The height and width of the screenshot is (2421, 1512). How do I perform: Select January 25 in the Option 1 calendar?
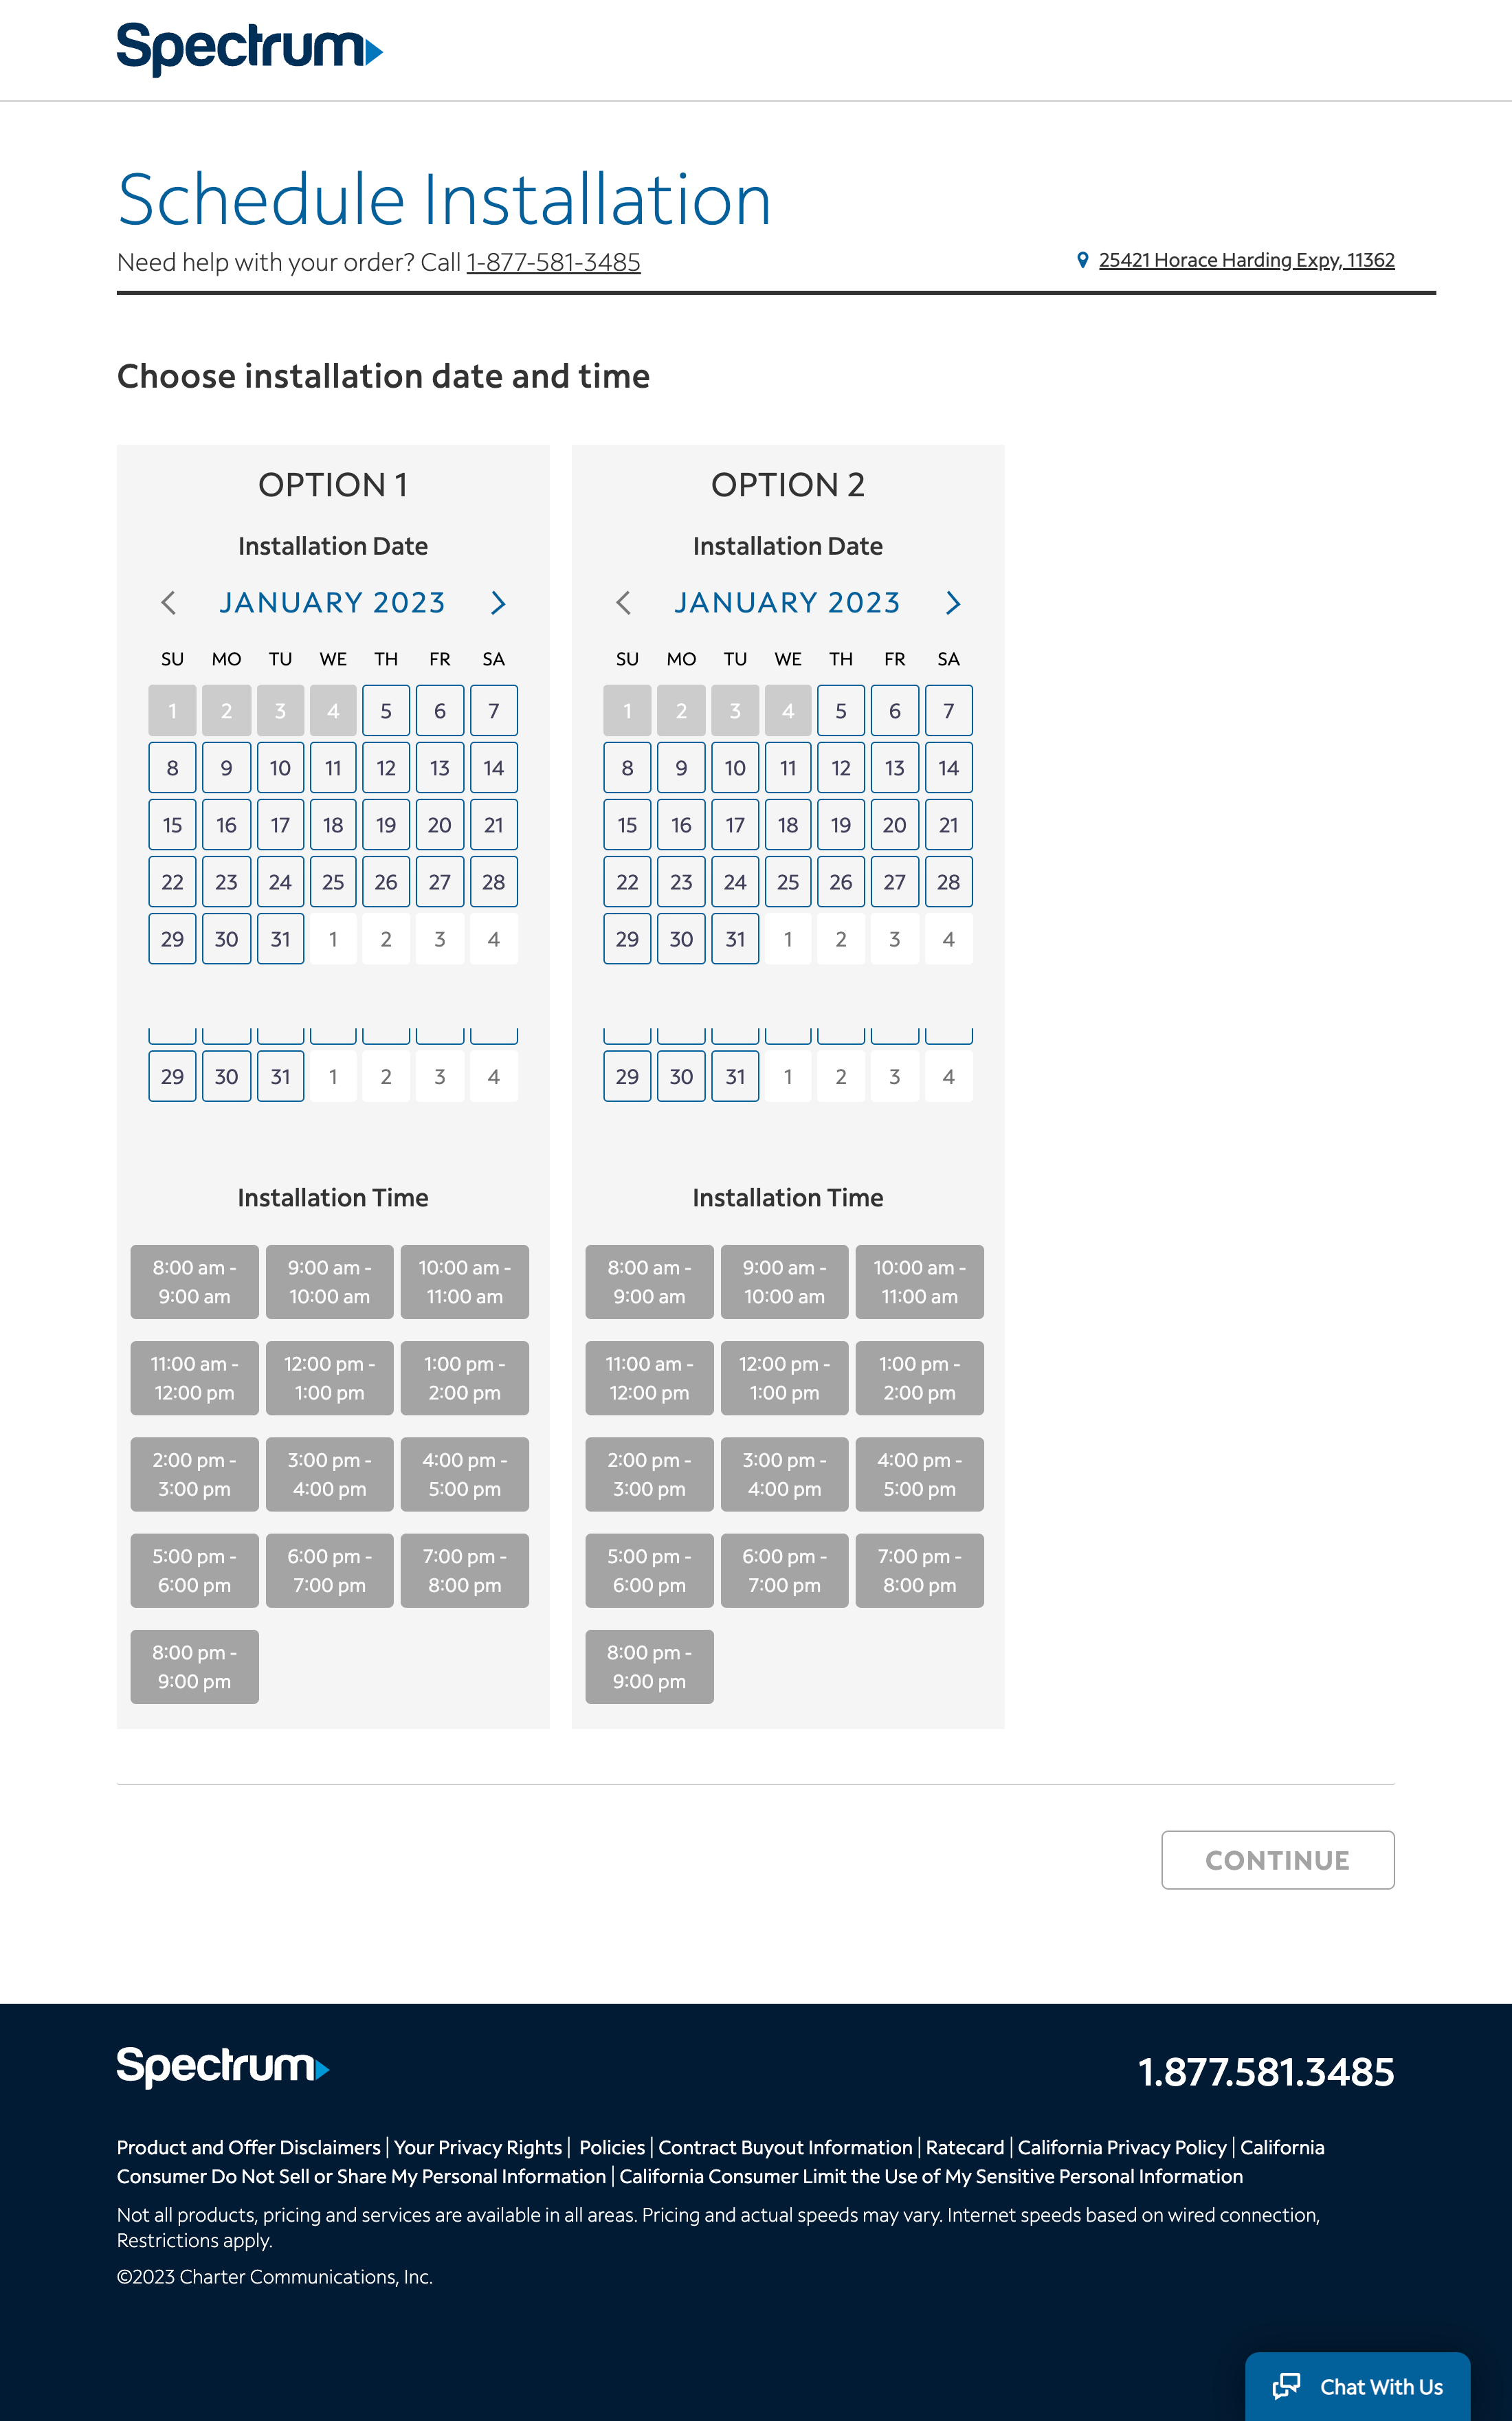click(333, 882)
